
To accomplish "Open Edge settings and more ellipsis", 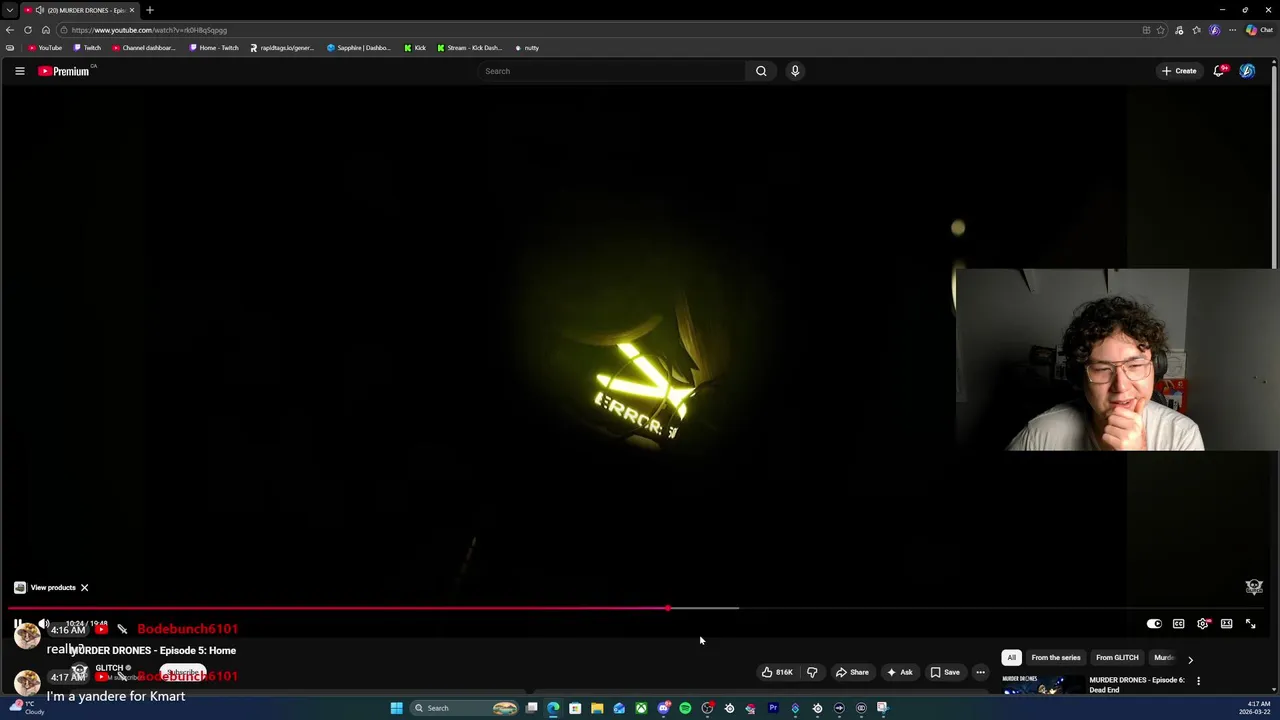I will [x=1233, y=30].
